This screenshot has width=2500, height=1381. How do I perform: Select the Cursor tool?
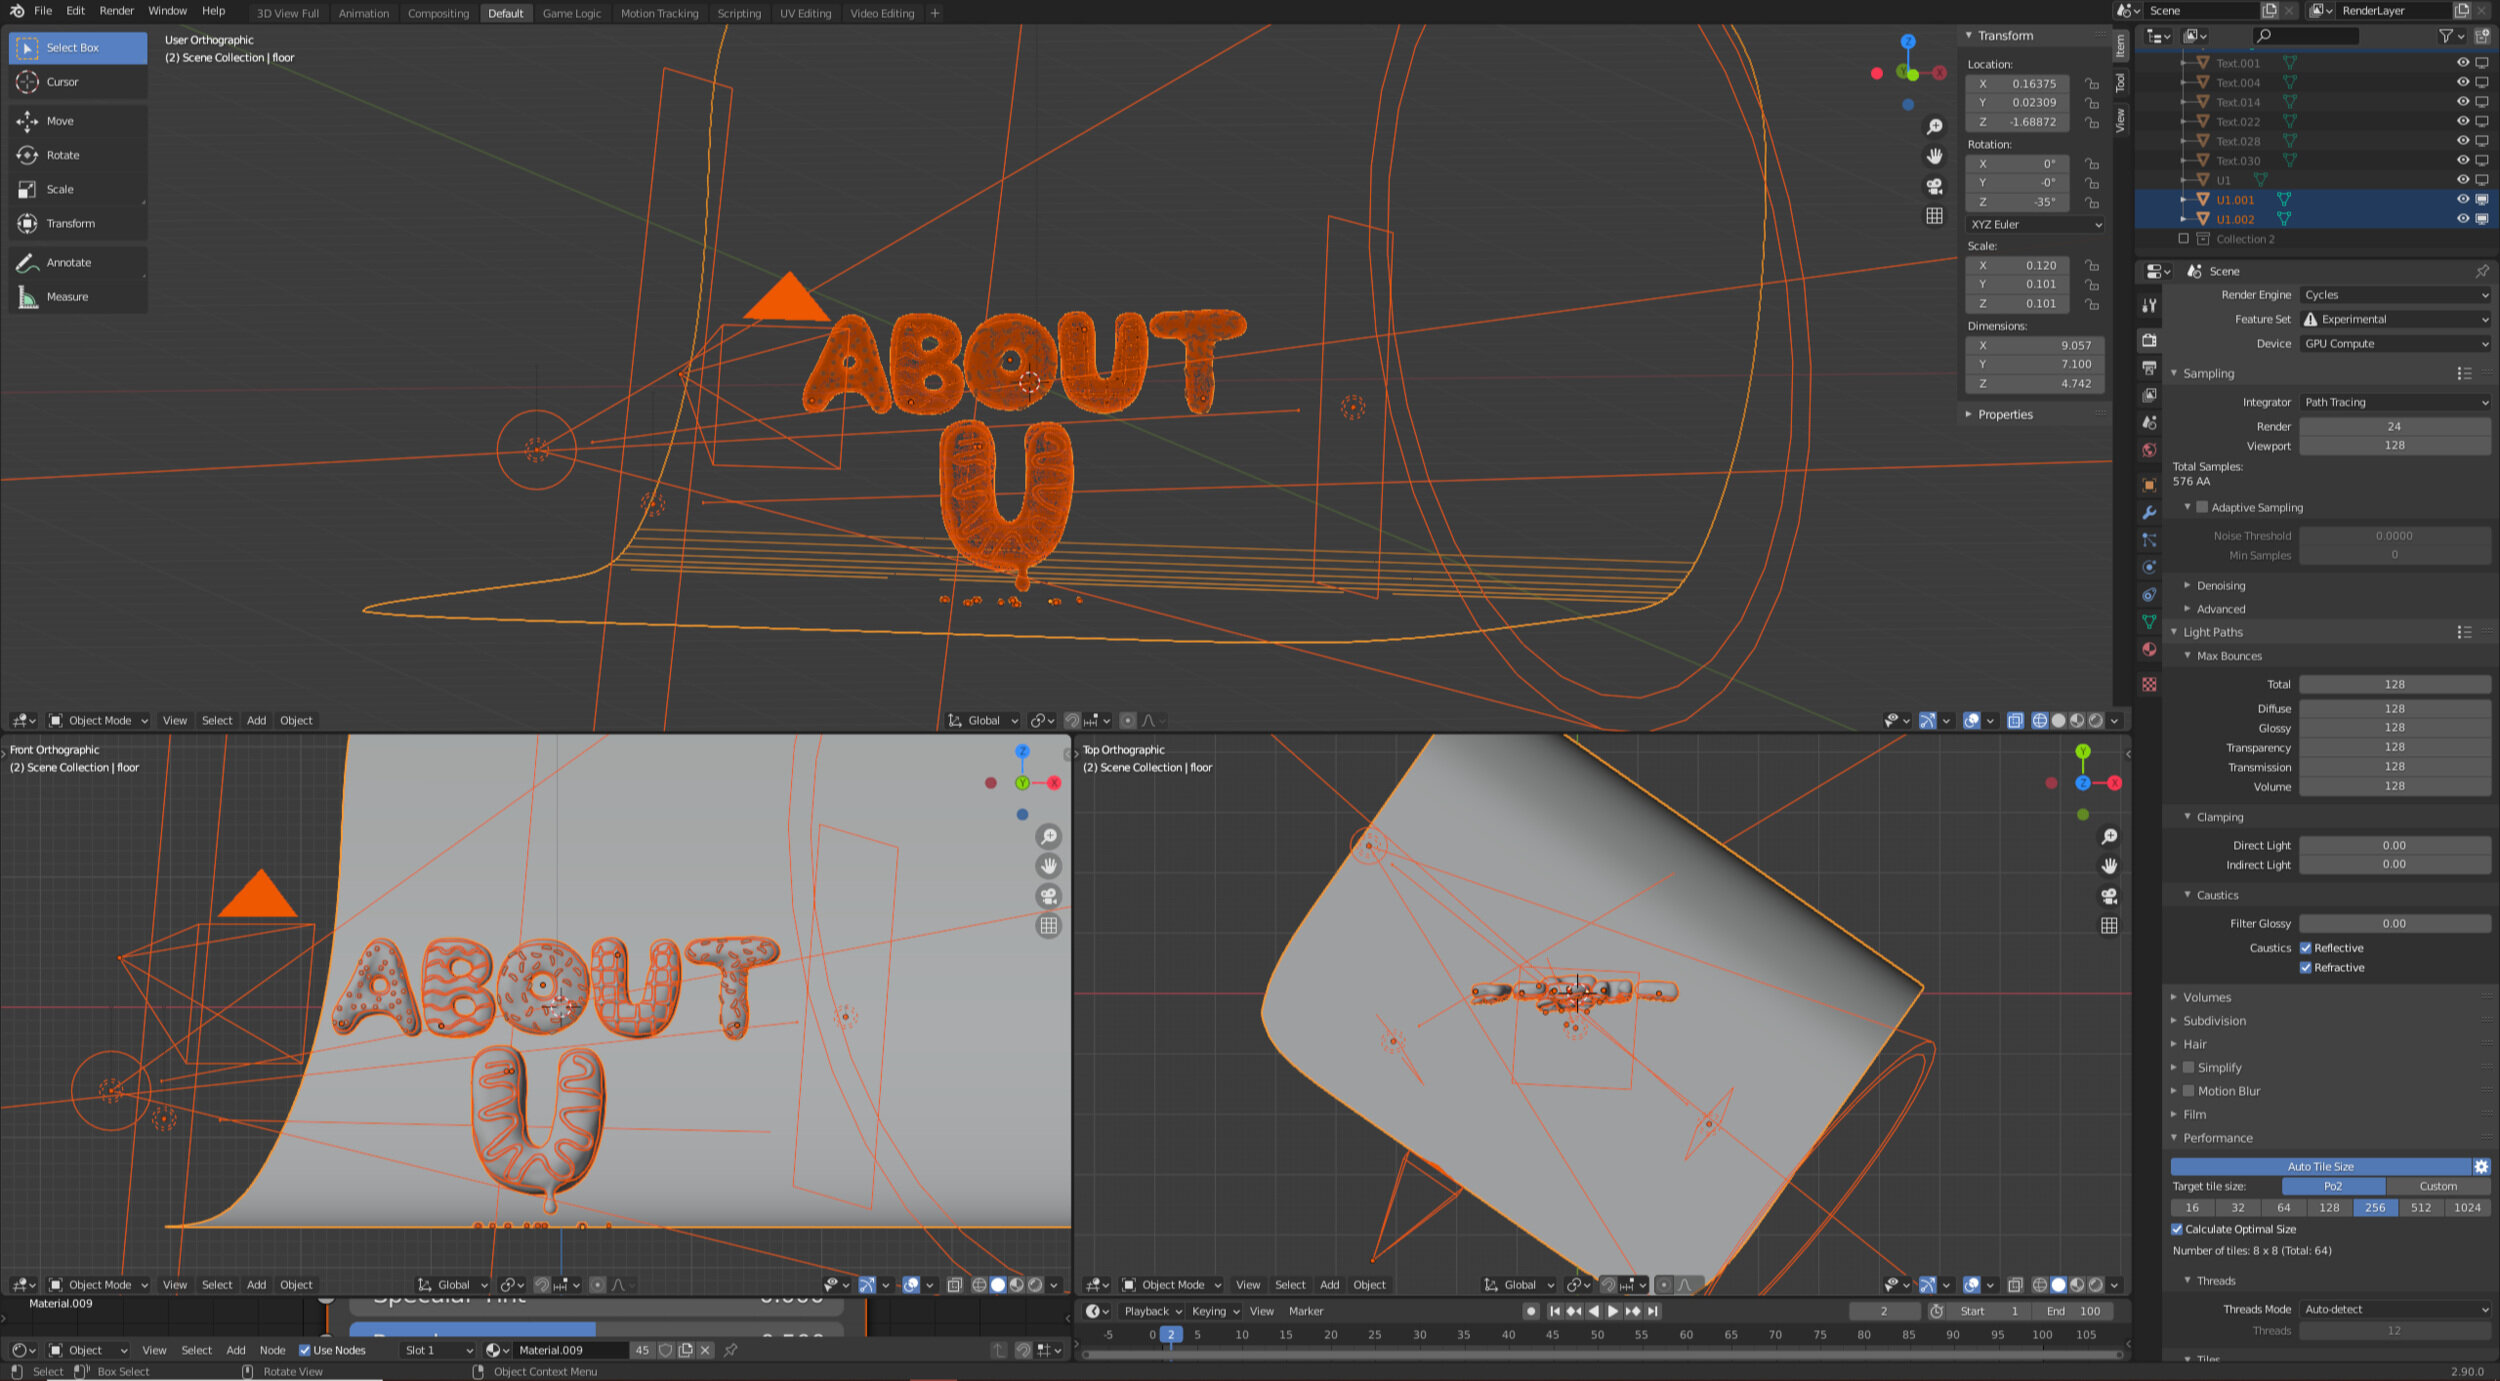point(78,82)
